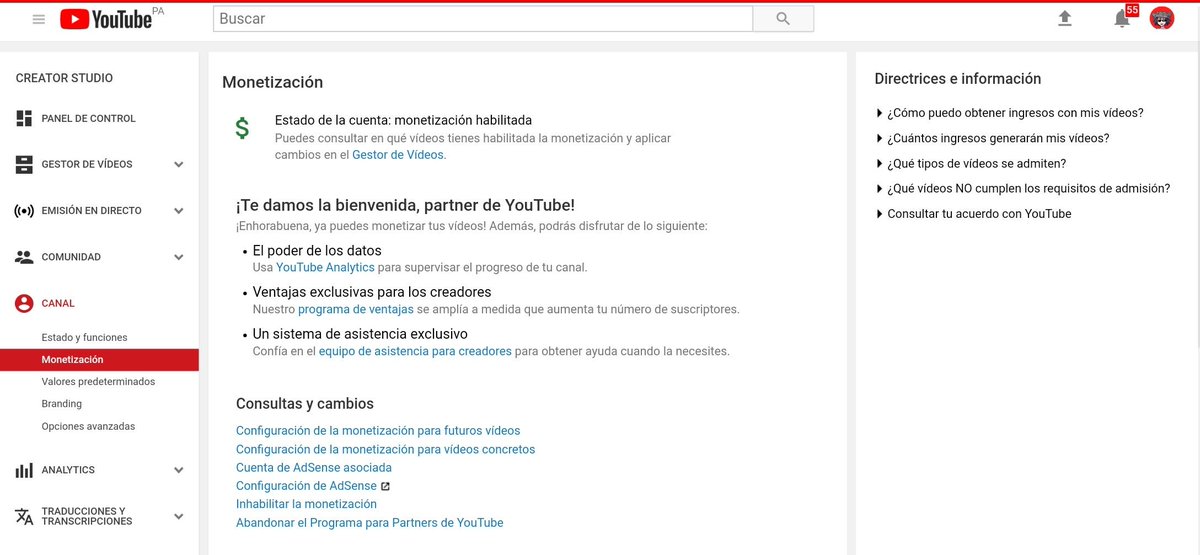Viewport: 1200px width, 555px height.
Task: Expand the Gestor de vídeos chevron
Action: (179, 164)
